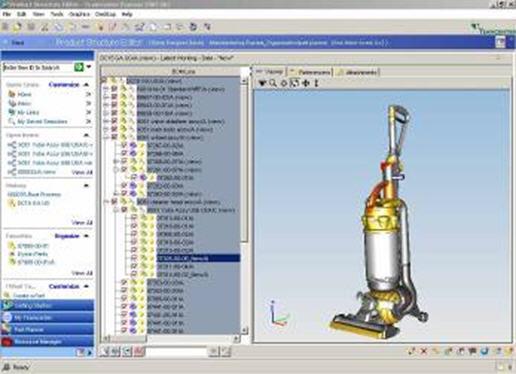Click View All under History section
The image size is (516, 374).
pyautogui.click(x=82, y=222)
